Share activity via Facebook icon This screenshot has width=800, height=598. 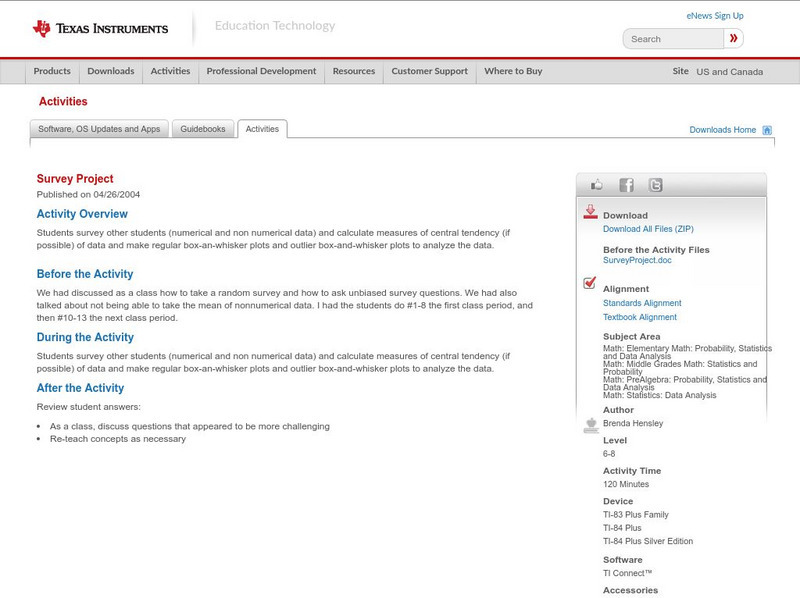pyautogui.click(x=626, y=185)
